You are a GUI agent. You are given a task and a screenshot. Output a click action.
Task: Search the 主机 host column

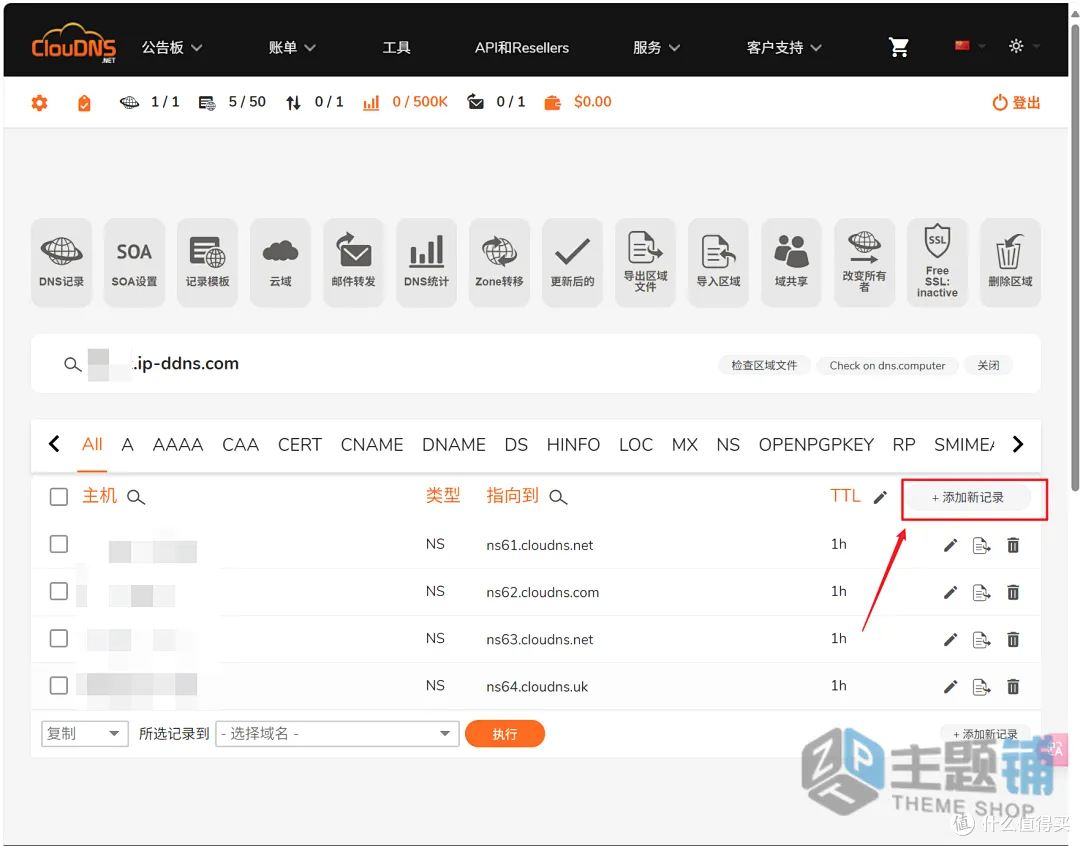coord(136,497)
